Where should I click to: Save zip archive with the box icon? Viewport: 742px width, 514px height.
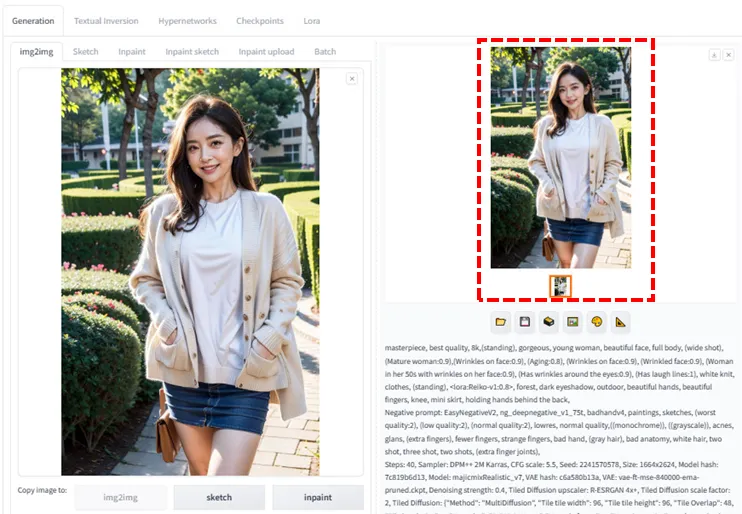(x=548, y=322)
